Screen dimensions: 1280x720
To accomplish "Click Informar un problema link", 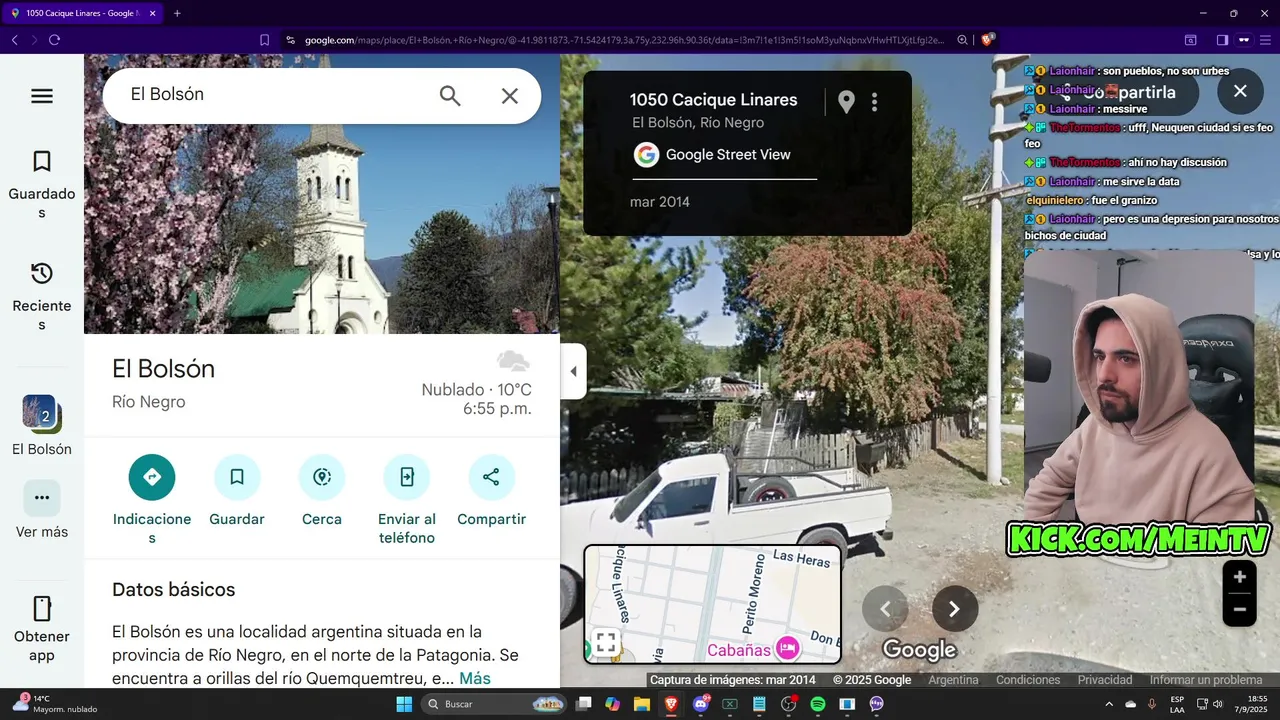I will click(x=1206, y=680).
